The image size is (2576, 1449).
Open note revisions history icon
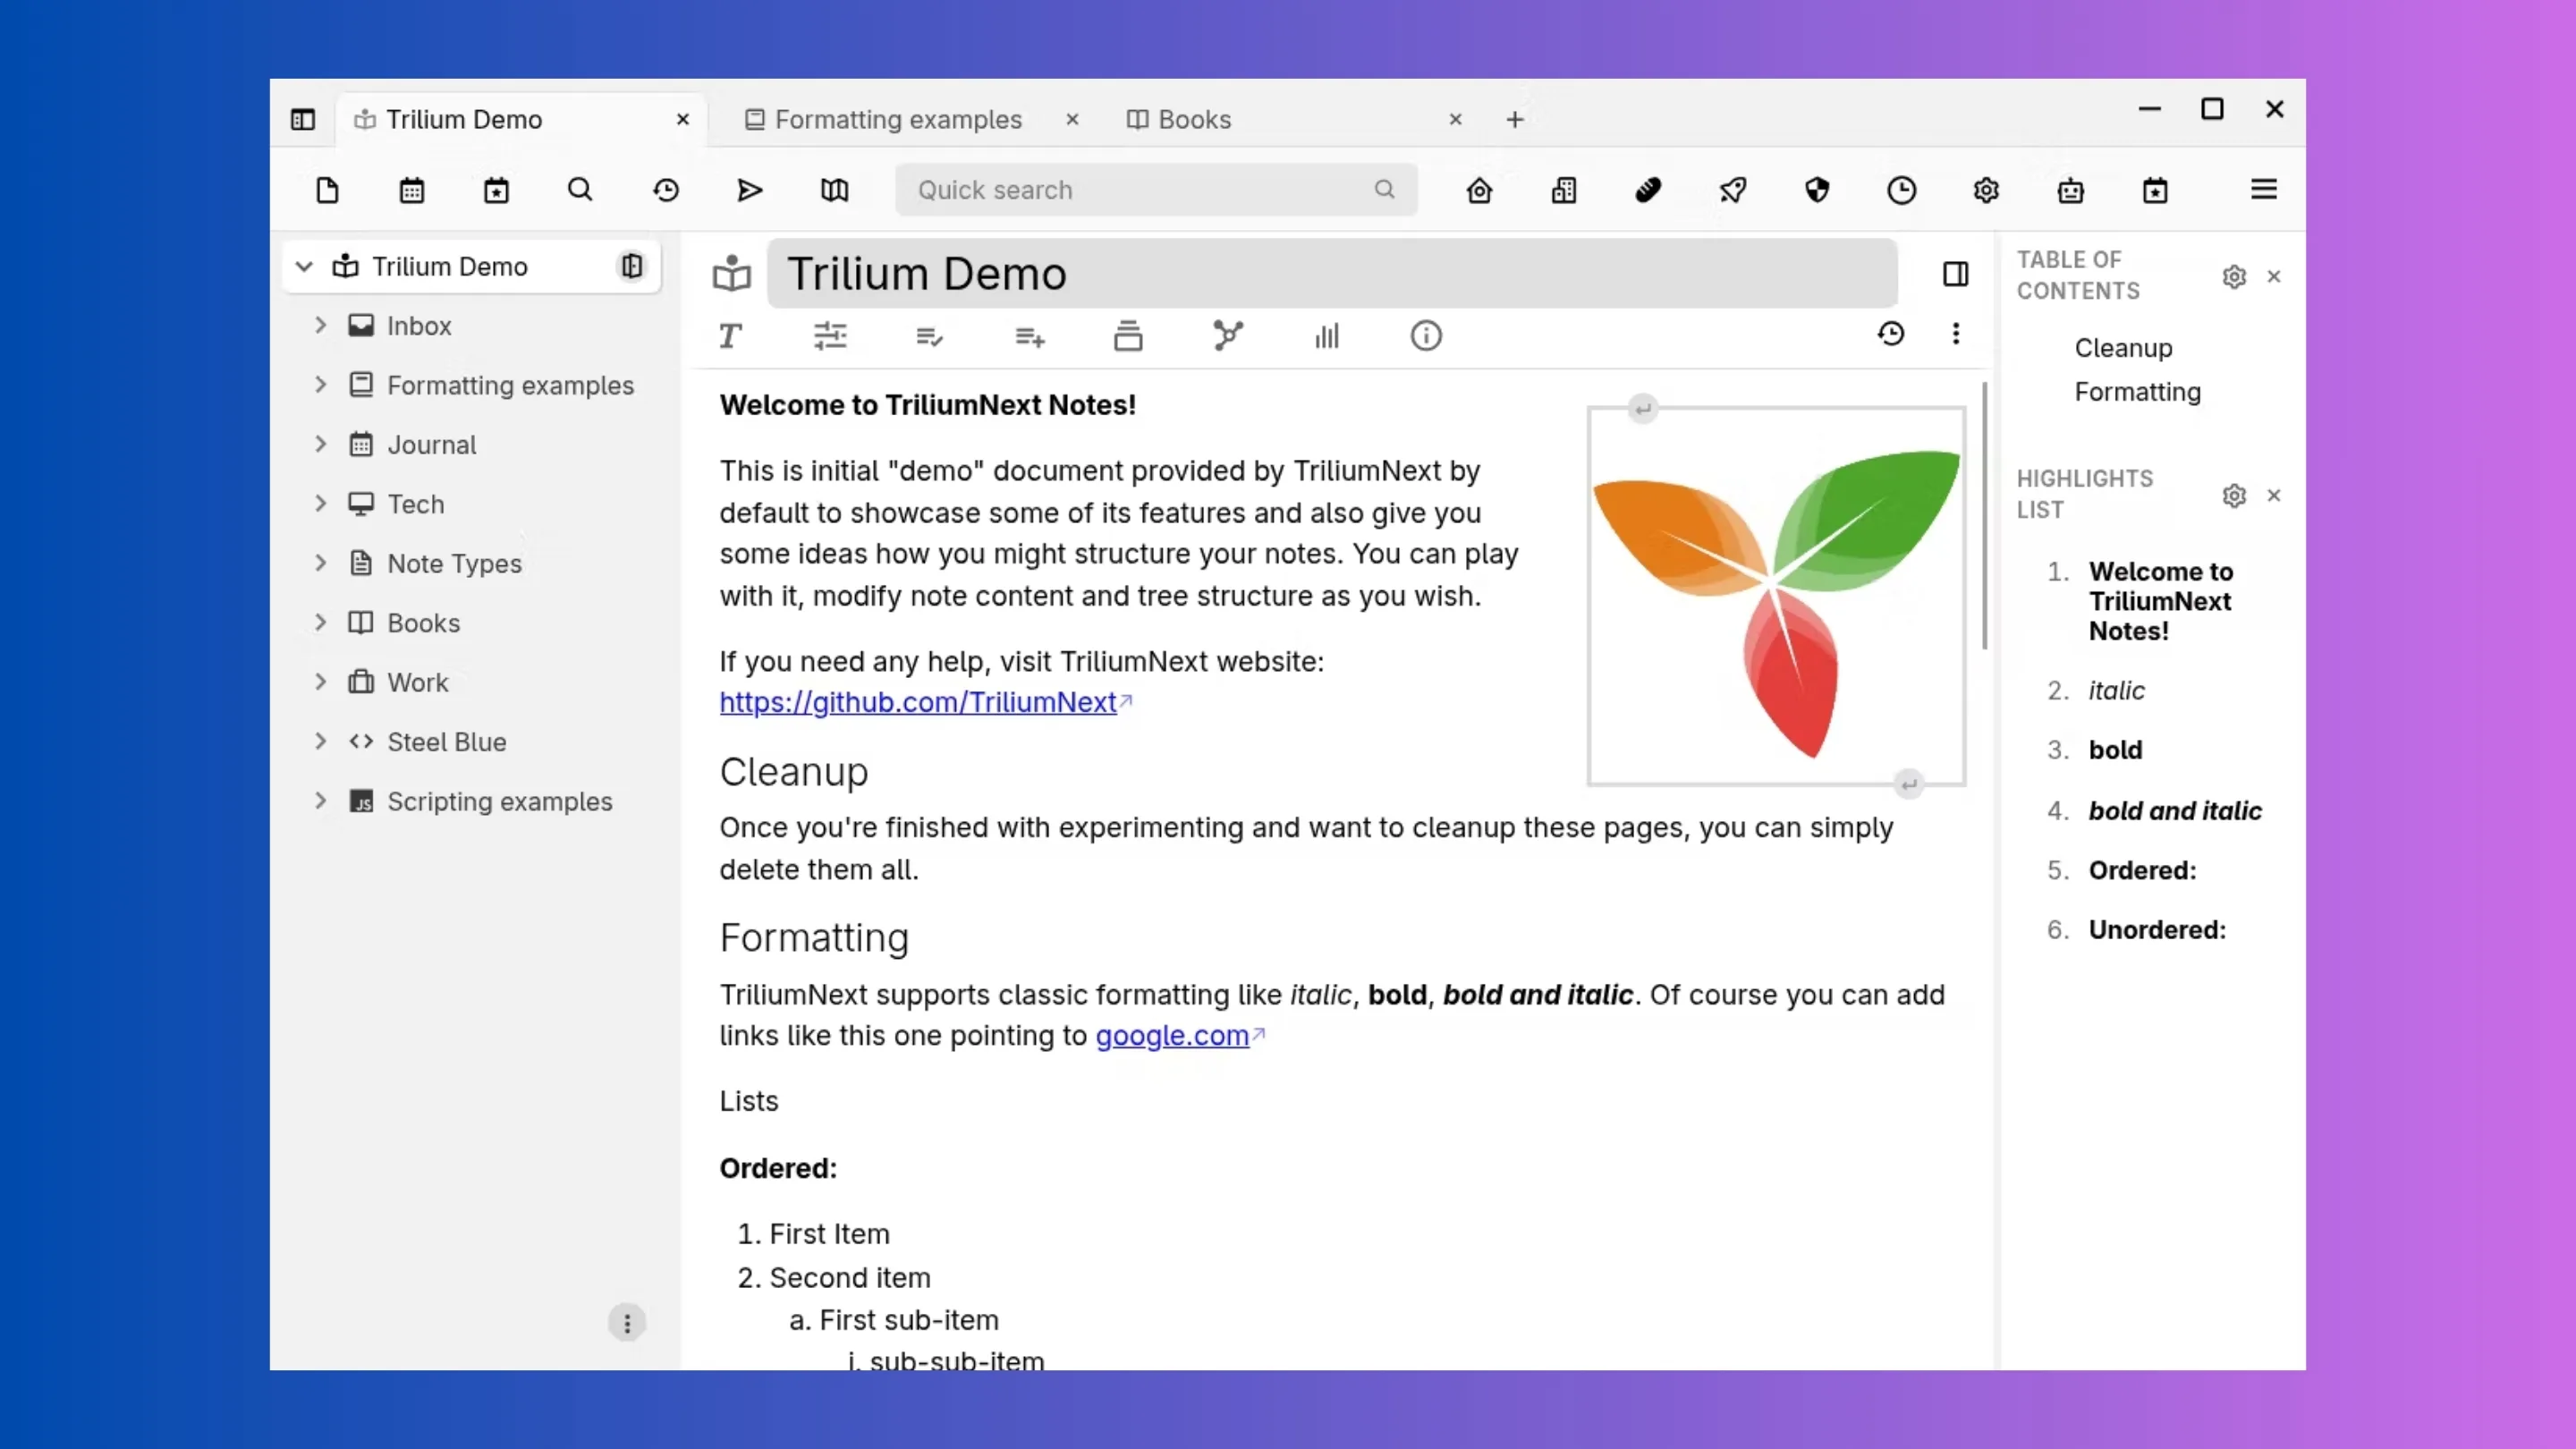click(1890, 334)
